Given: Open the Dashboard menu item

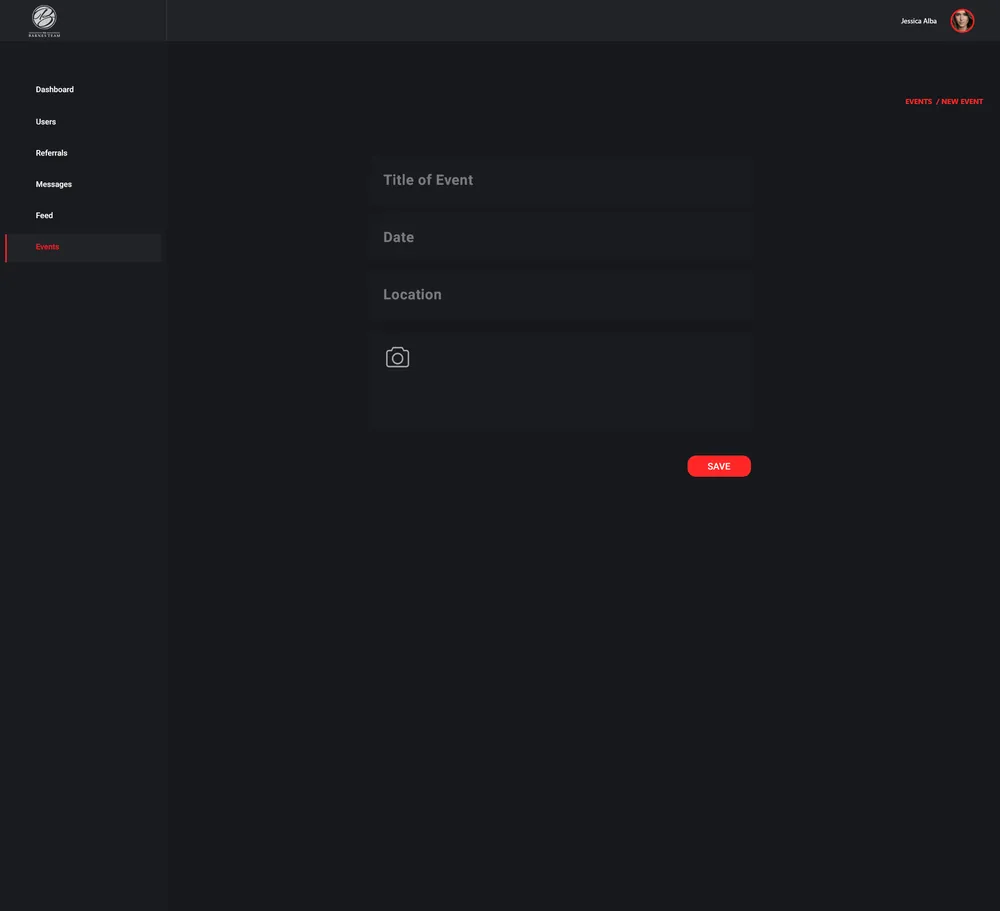Looking at the screenshot, I should (55, 89).
